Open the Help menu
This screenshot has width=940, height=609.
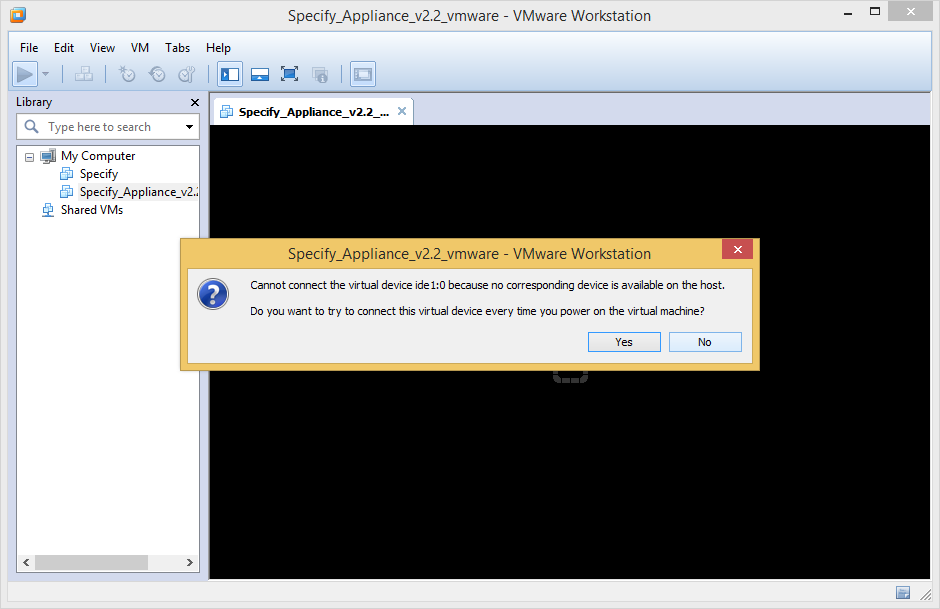[218, 48]
